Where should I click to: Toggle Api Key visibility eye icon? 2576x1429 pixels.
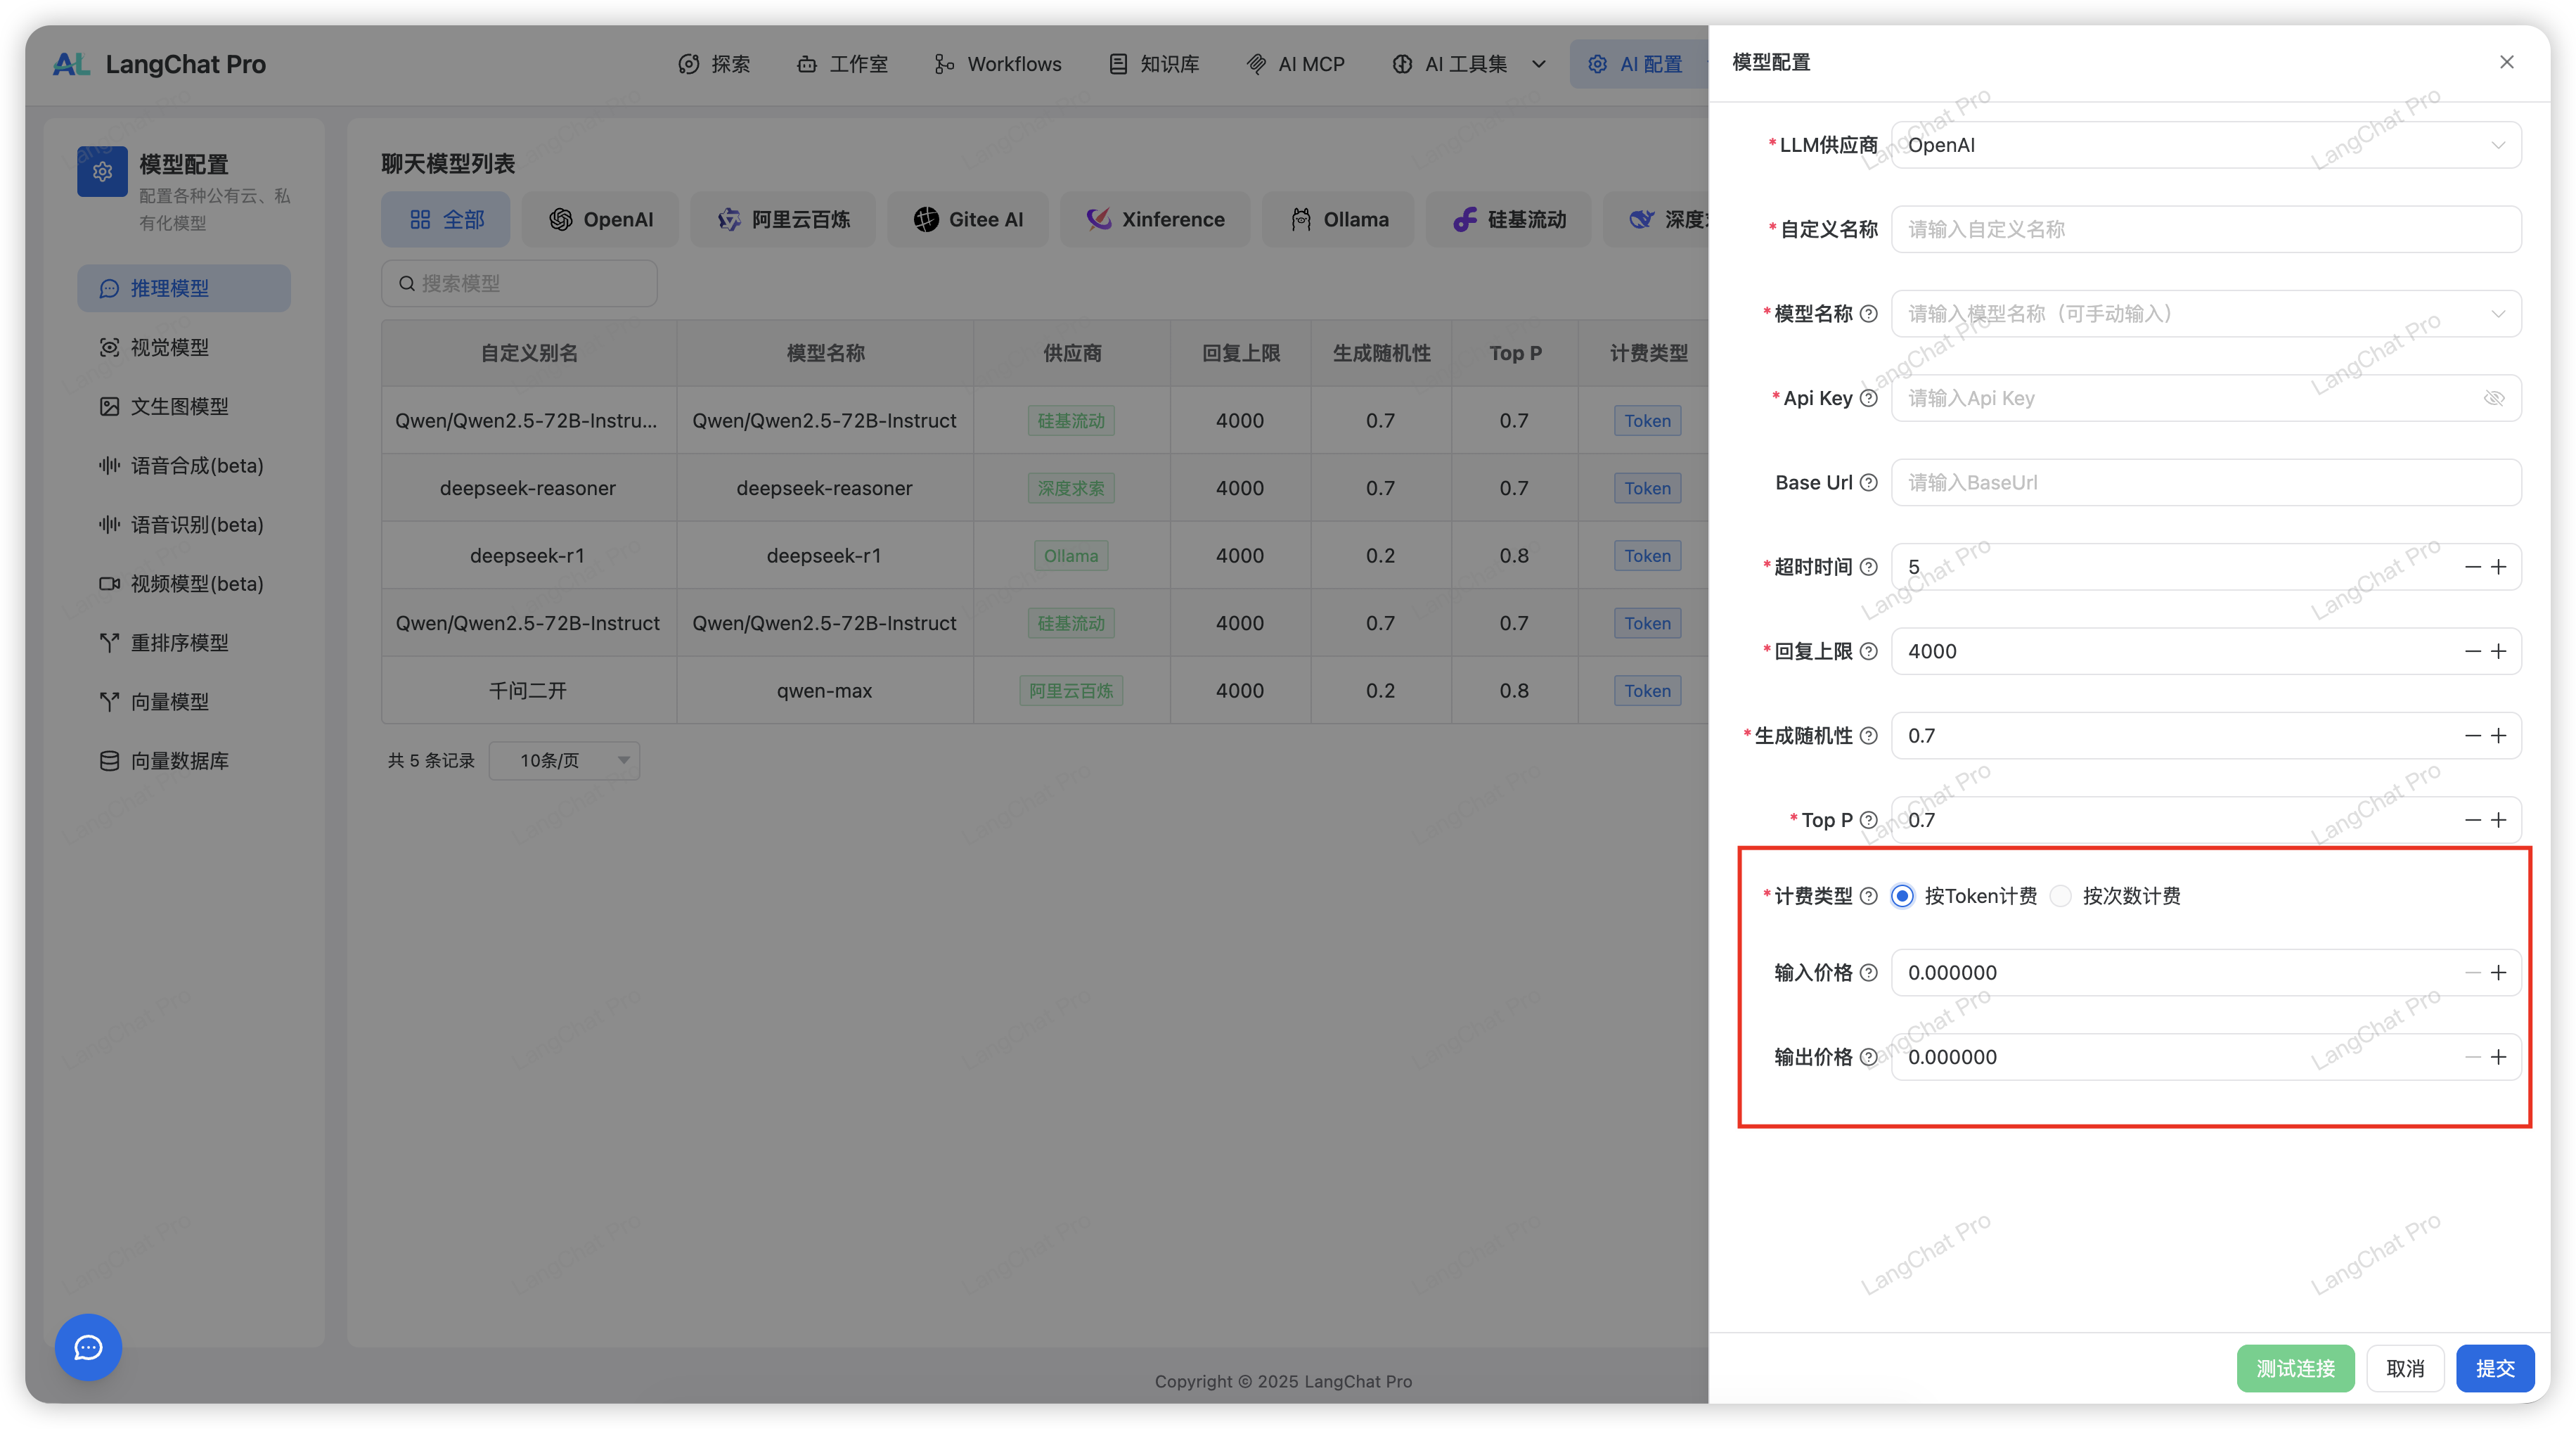point(2494,398)
